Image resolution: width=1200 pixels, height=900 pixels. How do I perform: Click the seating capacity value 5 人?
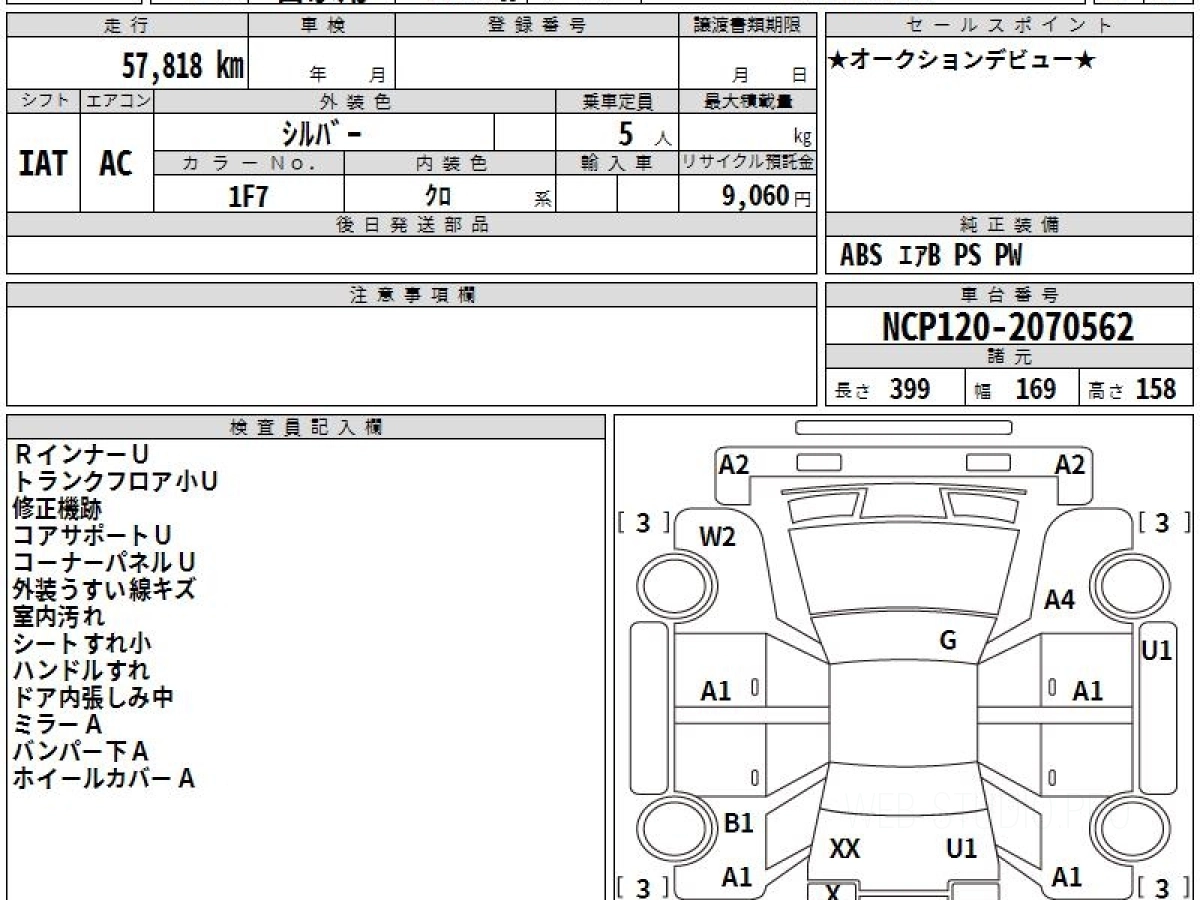coord(645,133)
